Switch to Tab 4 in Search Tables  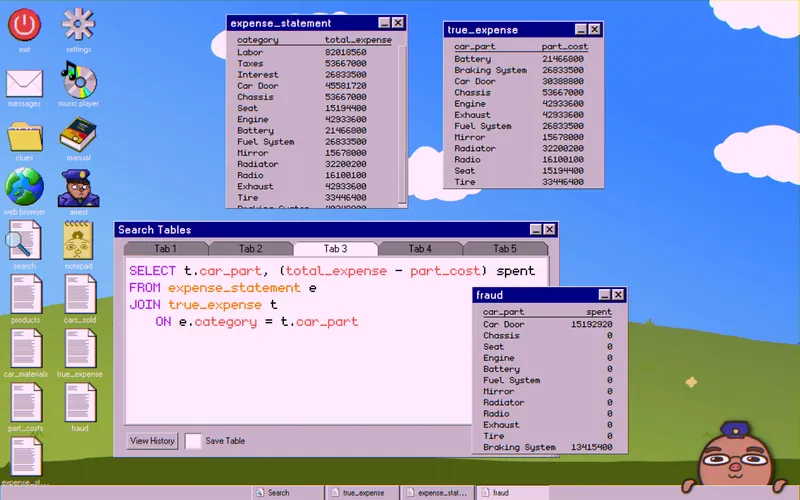click(x=420, y=248)
